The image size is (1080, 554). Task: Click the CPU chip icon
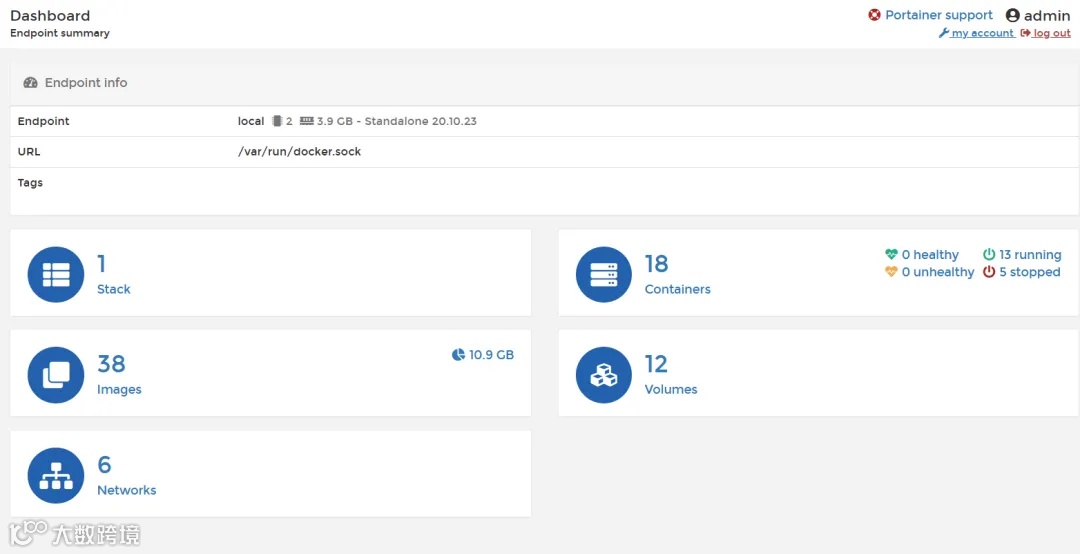click(x=277, y=121)
